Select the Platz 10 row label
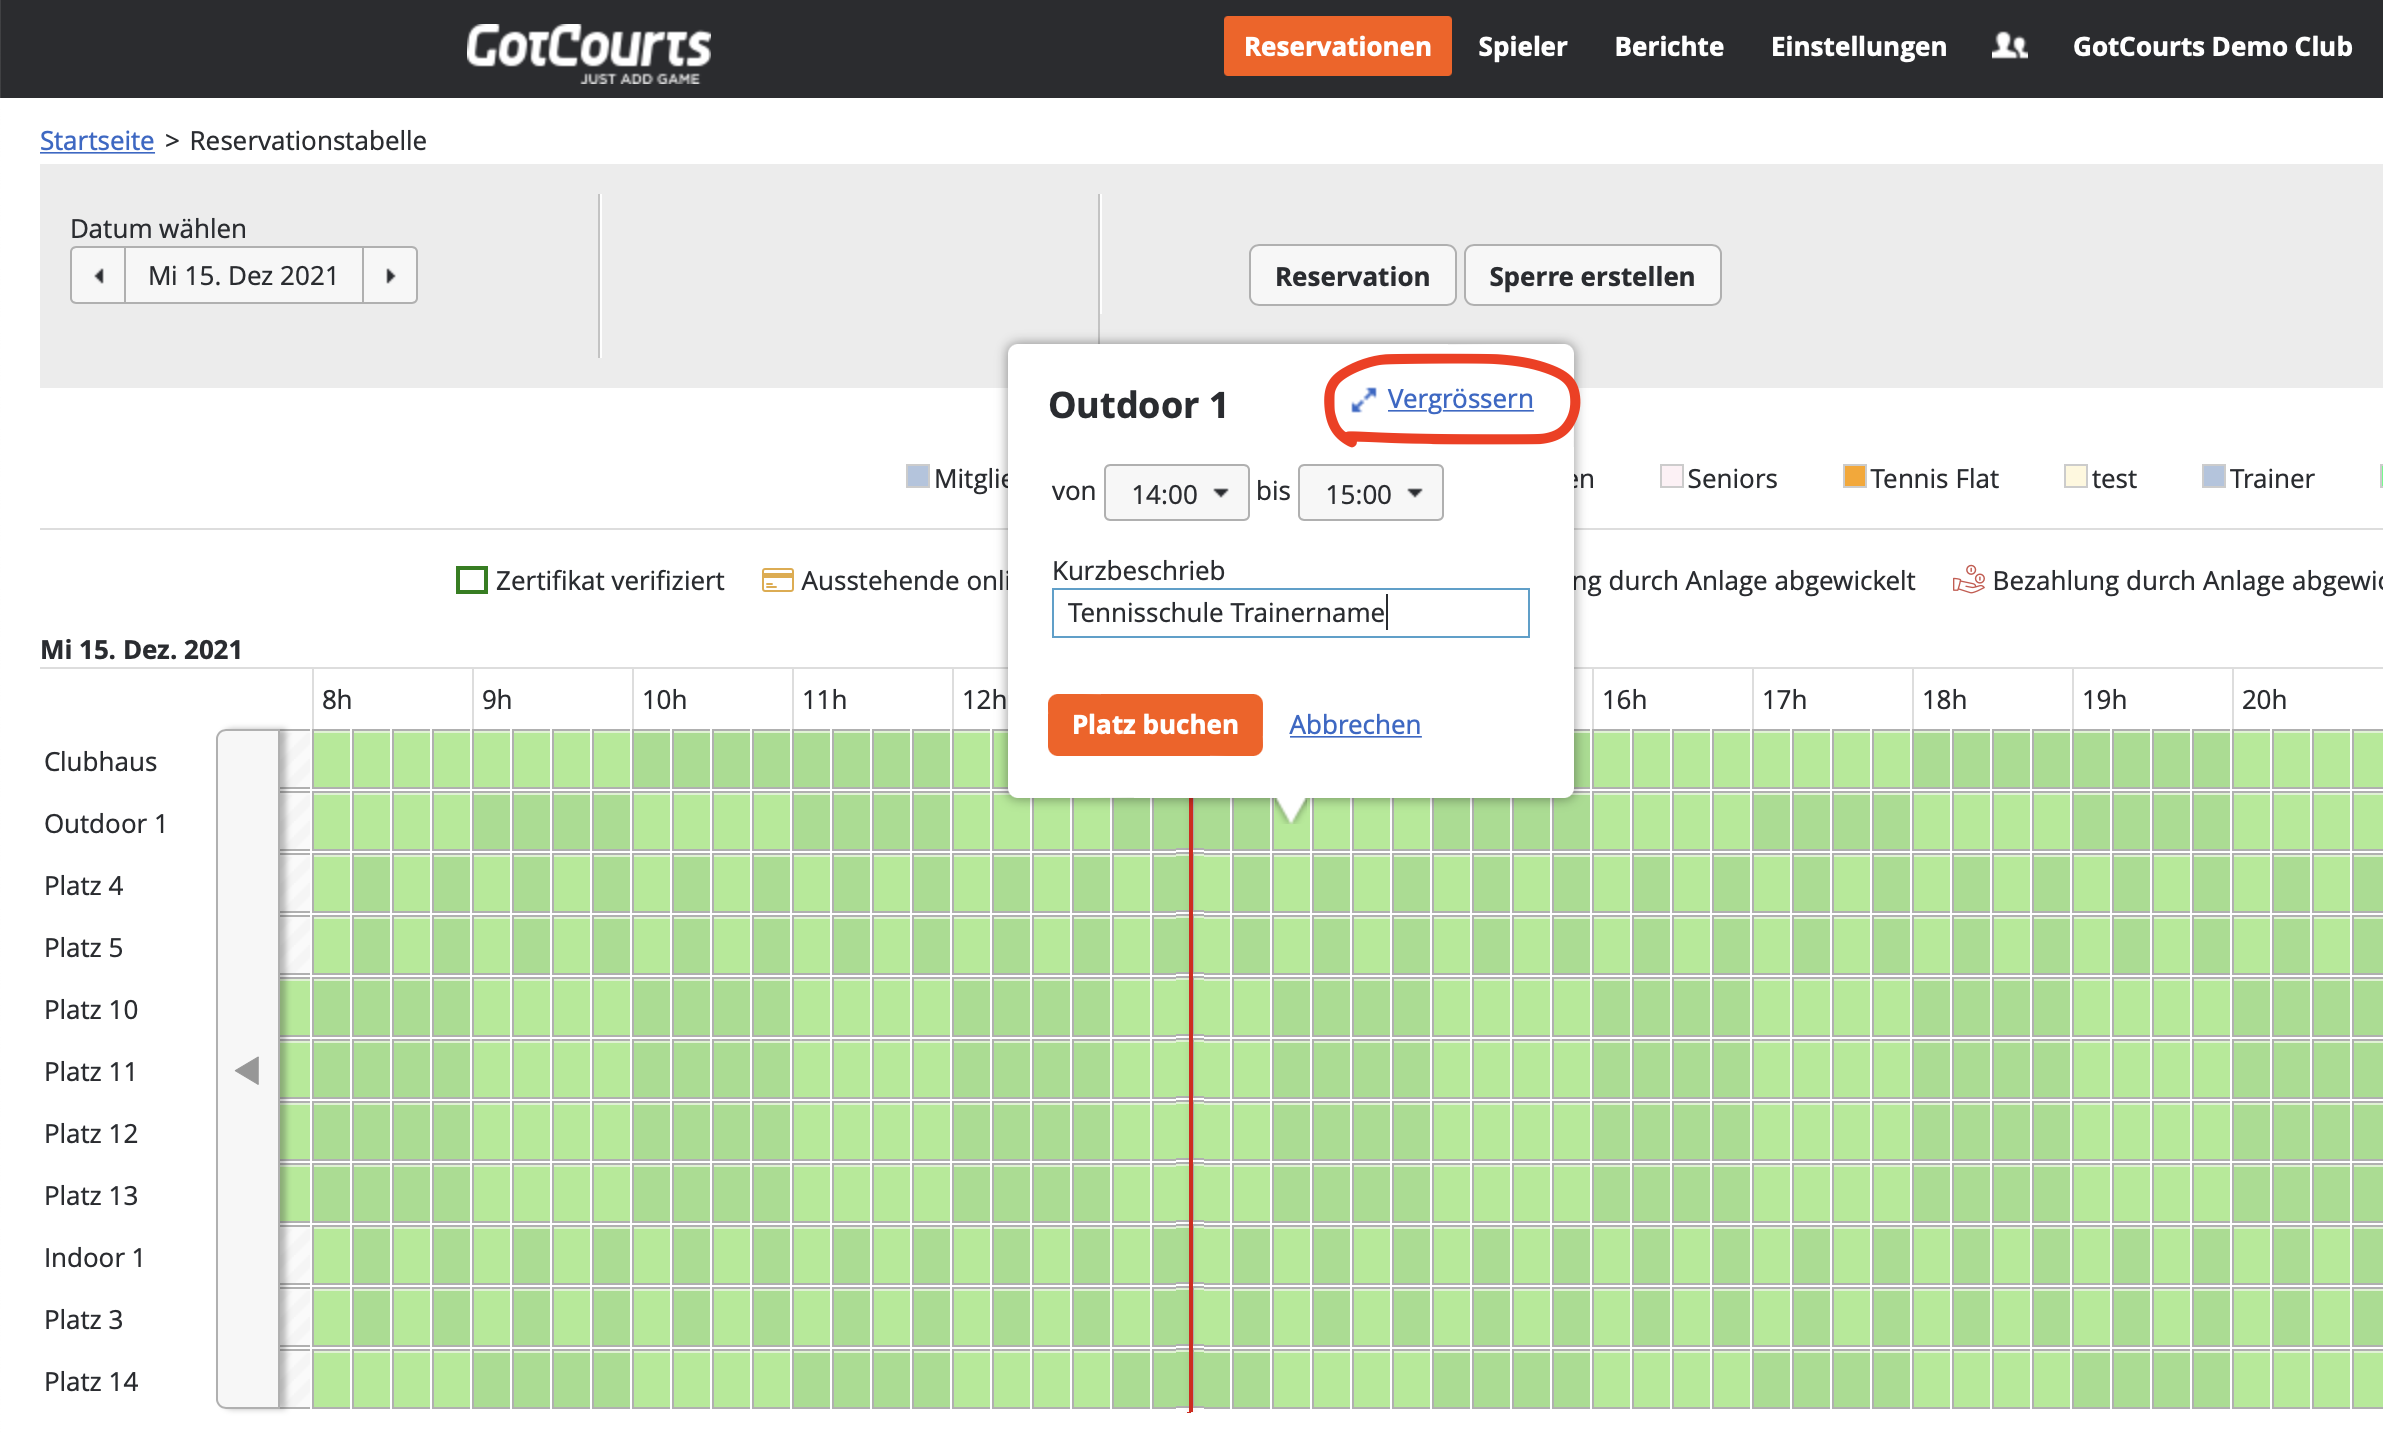This screenshot has width=2383, height=1434. 90,1009
